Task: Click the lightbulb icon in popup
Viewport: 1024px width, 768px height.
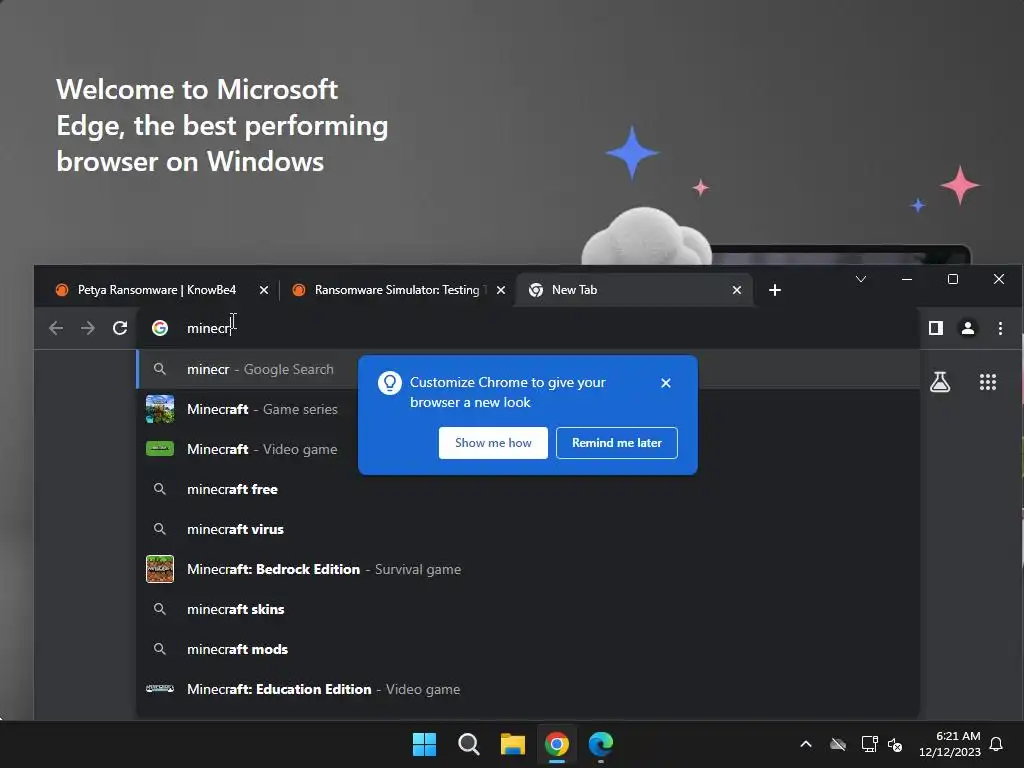Action: (390, 383)
